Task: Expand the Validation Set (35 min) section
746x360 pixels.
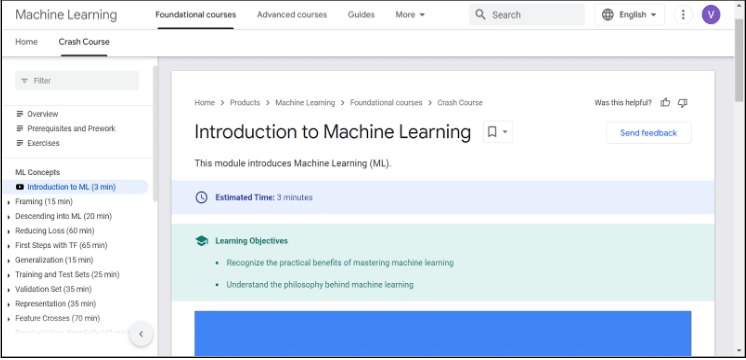Action: pyautogui.click(x=9, y=290)
